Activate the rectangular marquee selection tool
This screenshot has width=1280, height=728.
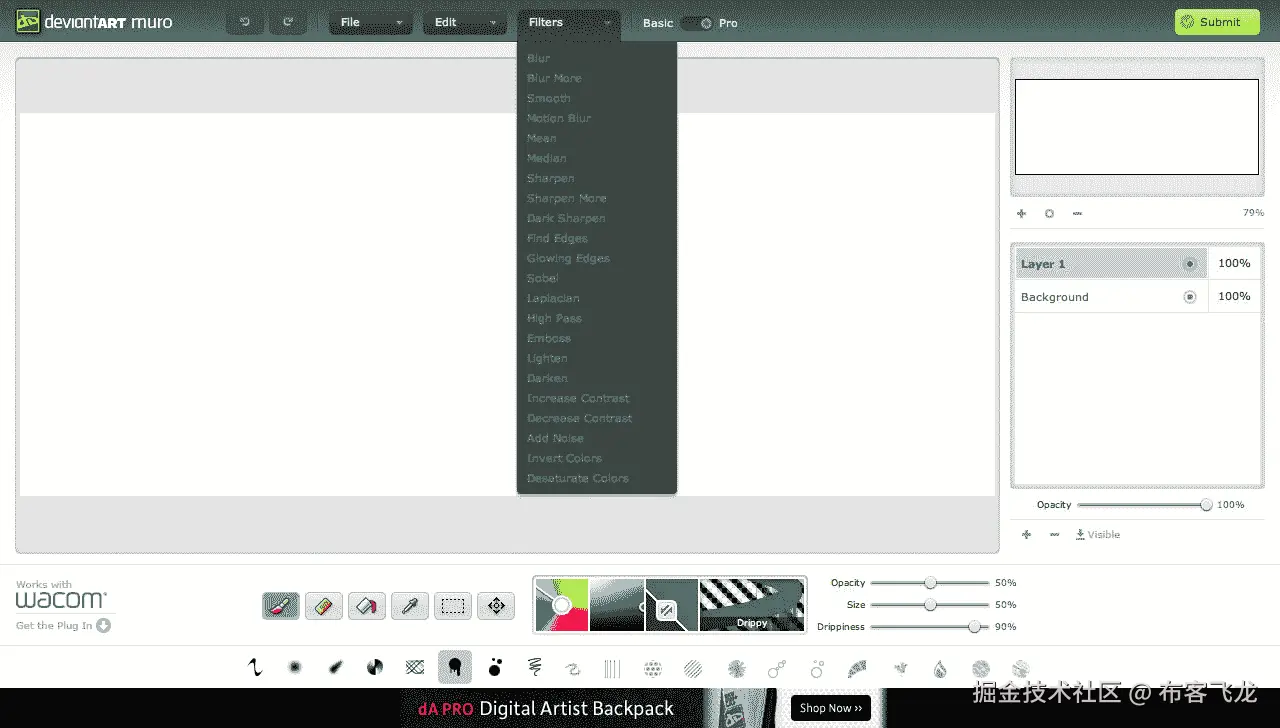tap(453, 605)
